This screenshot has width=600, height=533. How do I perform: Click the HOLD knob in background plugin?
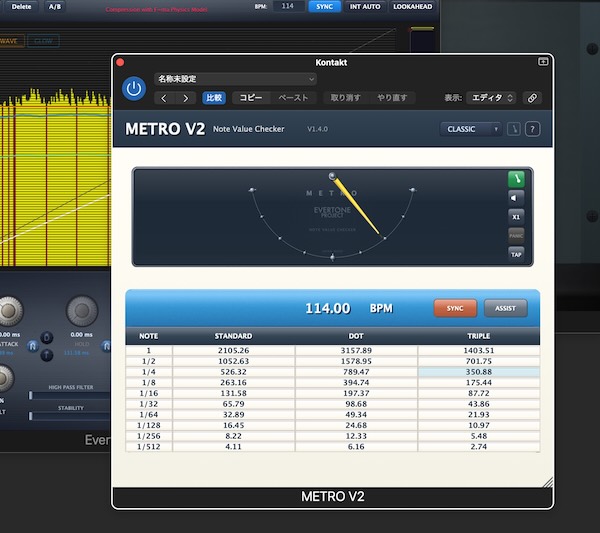tap(82, 311)
